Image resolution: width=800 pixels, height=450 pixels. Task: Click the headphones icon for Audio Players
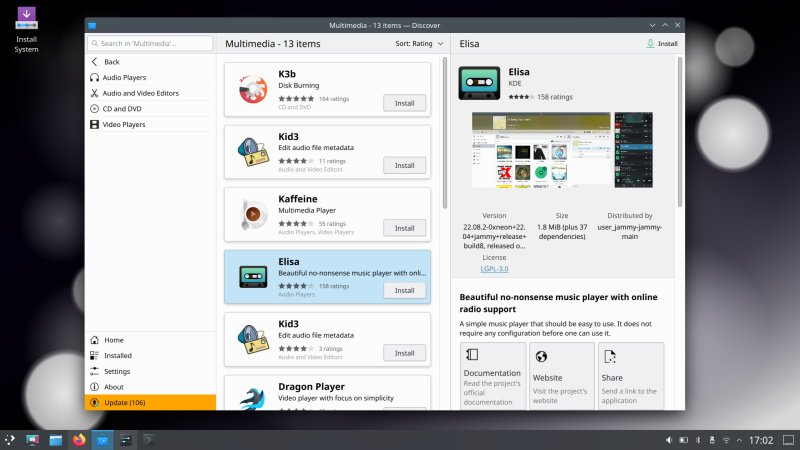pyautogui.click(x=94, y=78)
